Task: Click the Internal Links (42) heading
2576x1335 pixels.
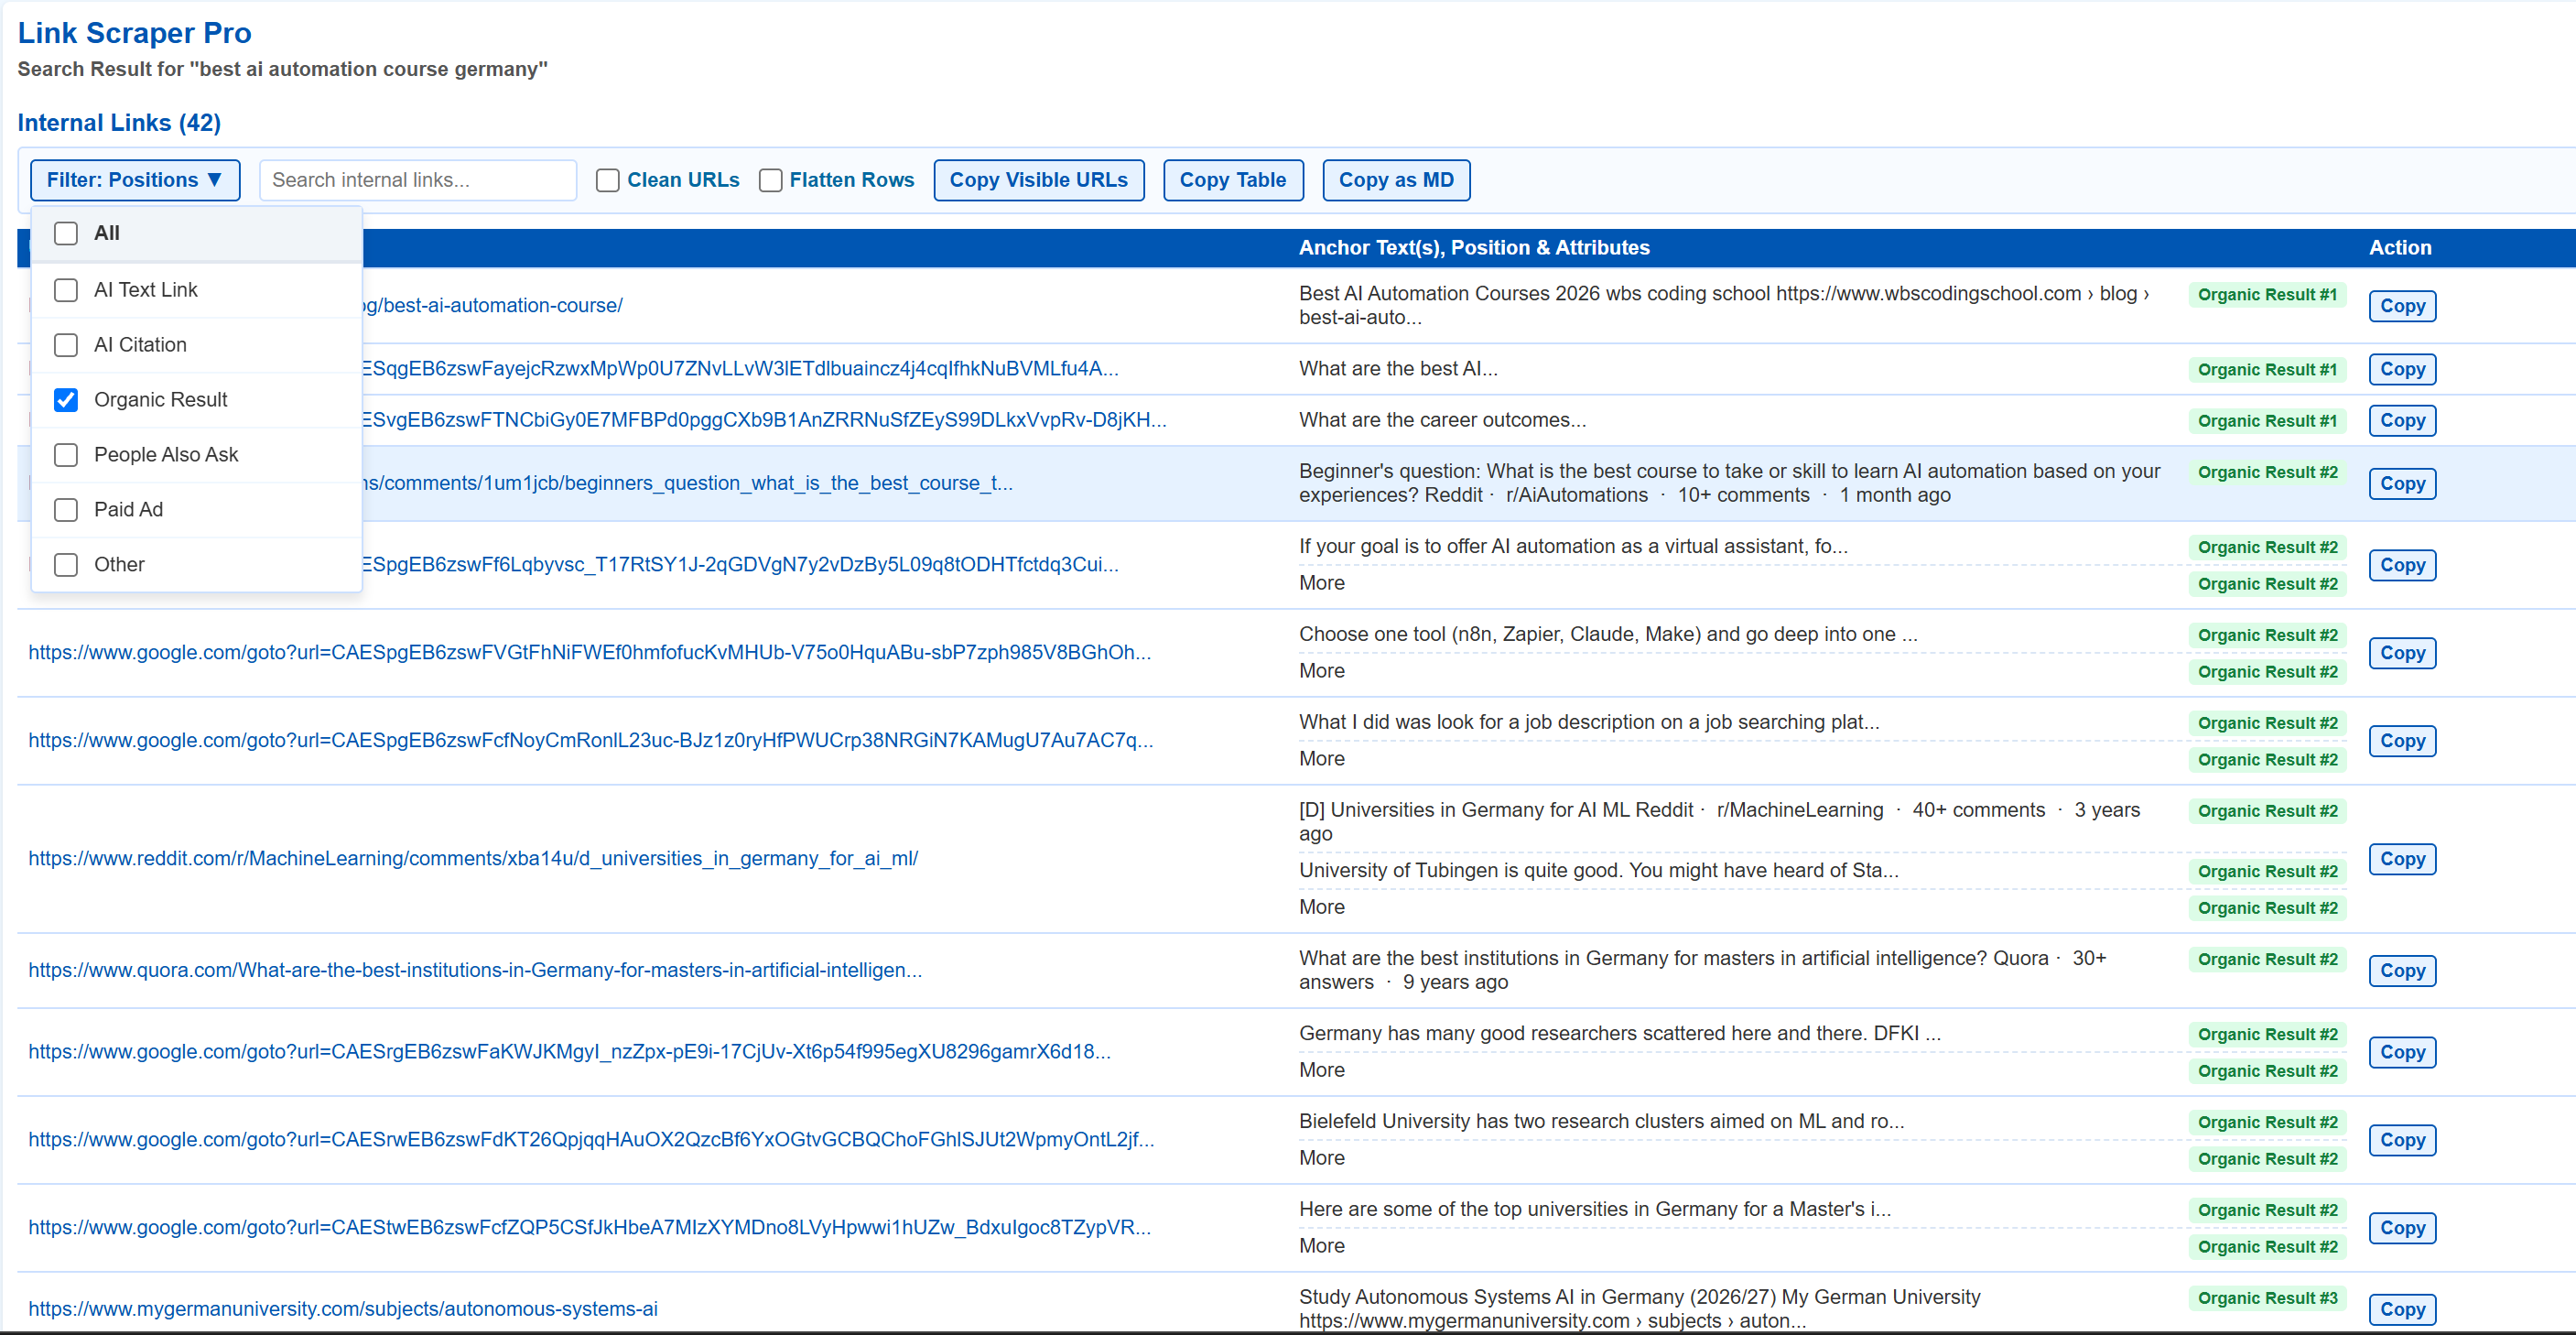Action: point(119,123)
